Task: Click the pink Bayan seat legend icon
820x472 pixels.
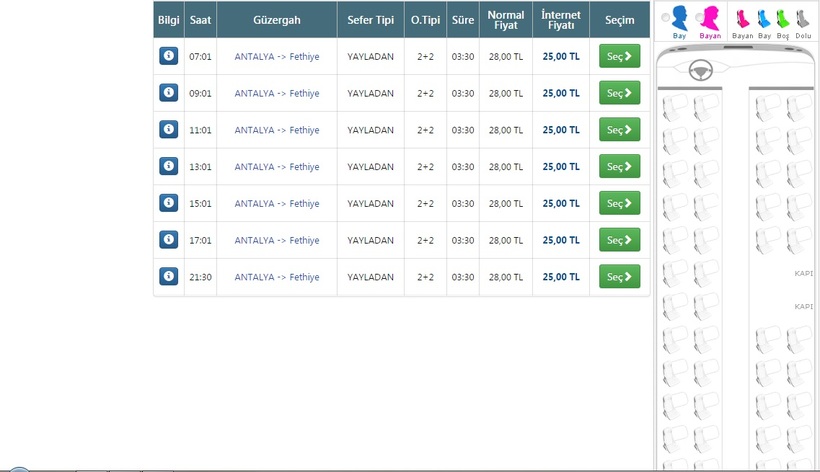Action: (742, 18)
